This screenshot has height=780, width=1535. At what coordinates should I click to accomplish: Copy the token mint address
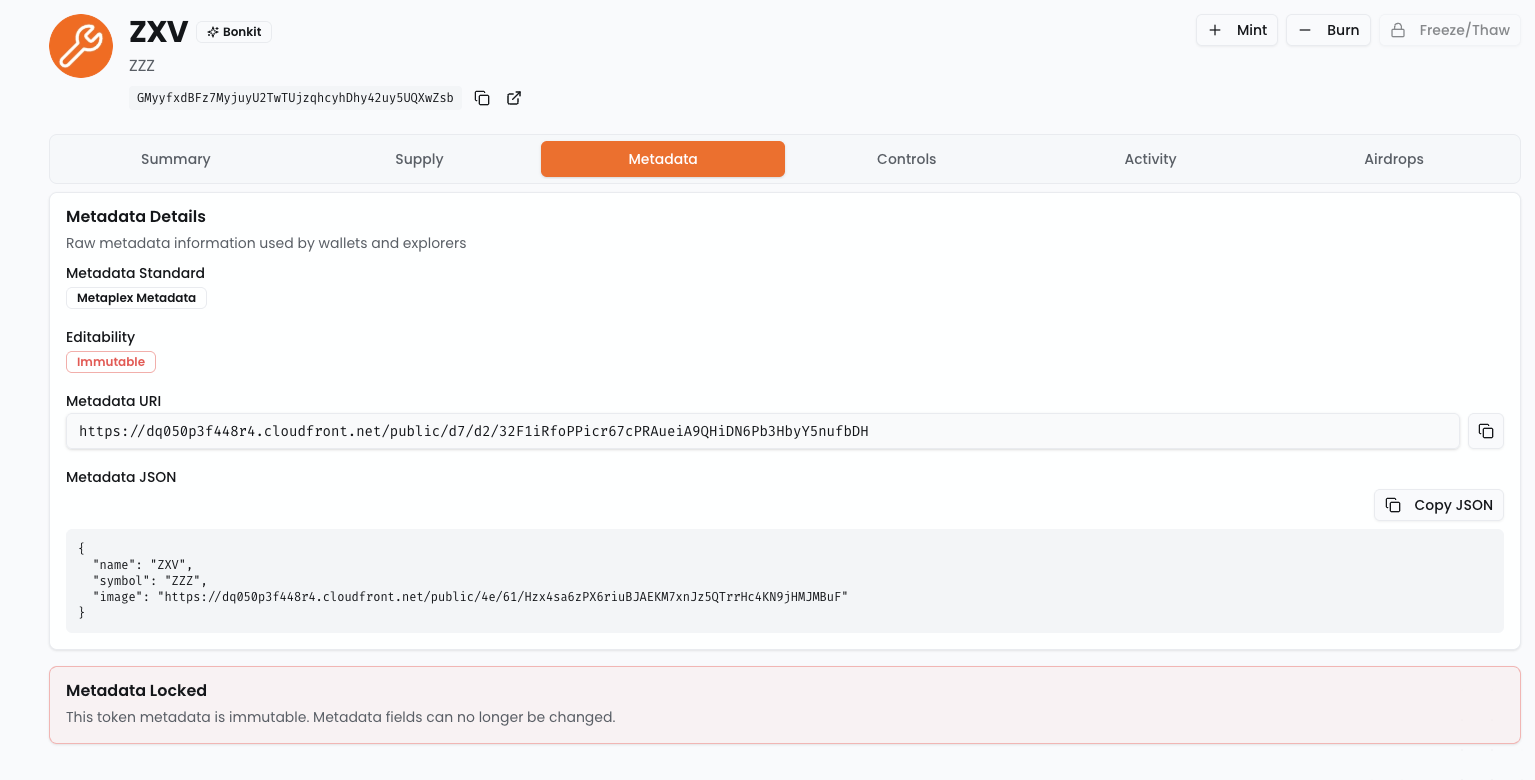coord(482,98)
